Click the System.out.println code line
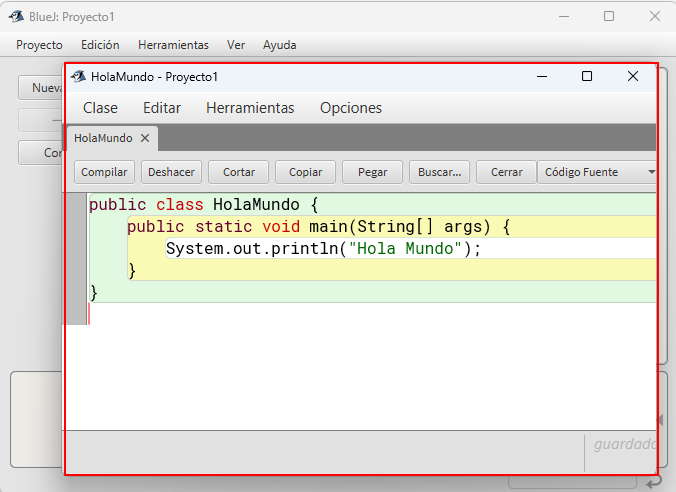This screenshot has height=492, width=676. [323, 249]
